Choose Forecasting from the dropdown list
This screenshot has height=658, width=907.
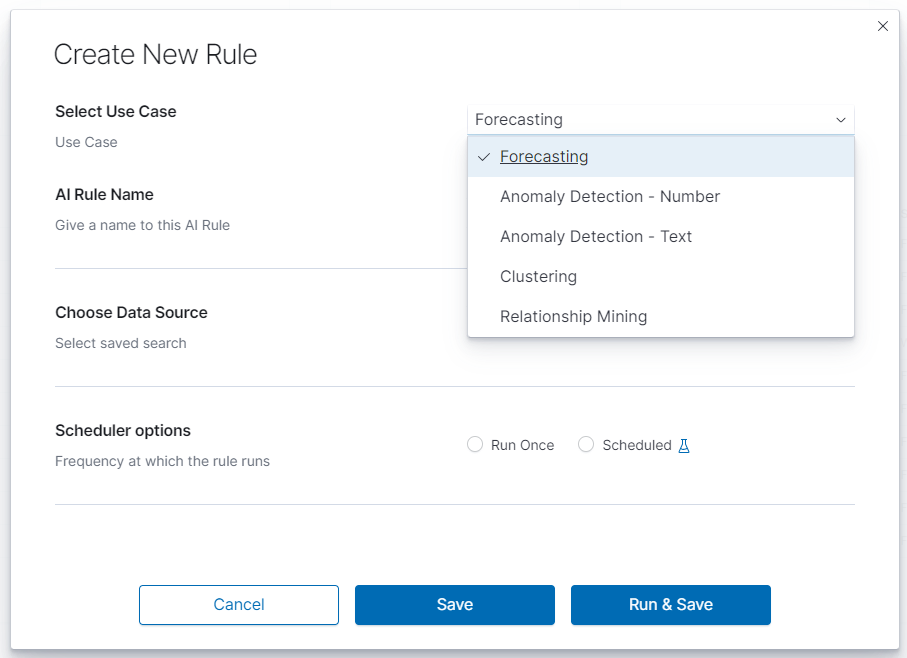[661, 157]
